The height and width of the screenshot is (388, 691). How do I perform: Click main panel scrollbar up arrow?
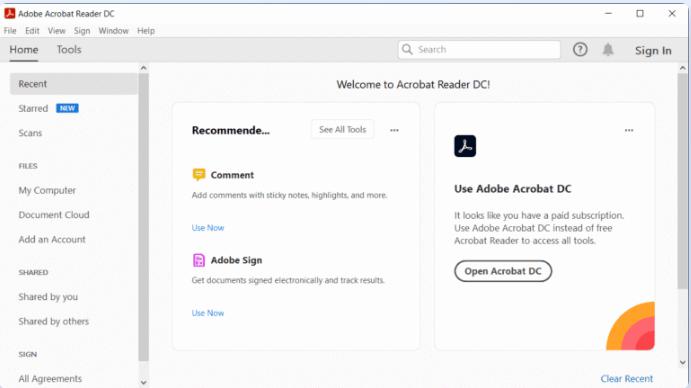point(683,68)
